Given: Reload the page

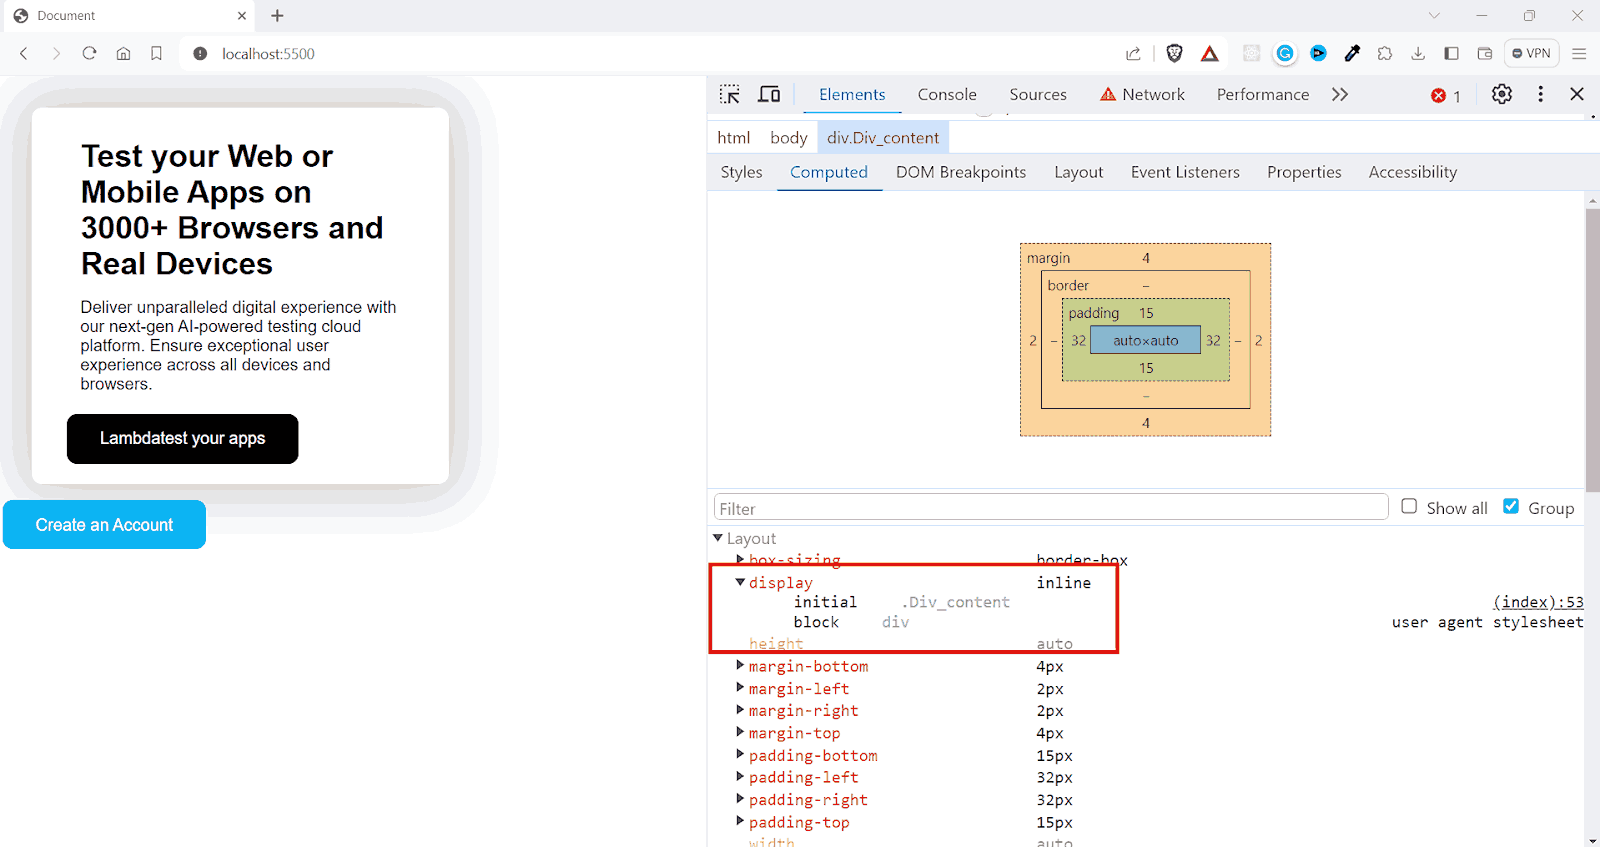Looking at the screenshot, I should [89, 54].
